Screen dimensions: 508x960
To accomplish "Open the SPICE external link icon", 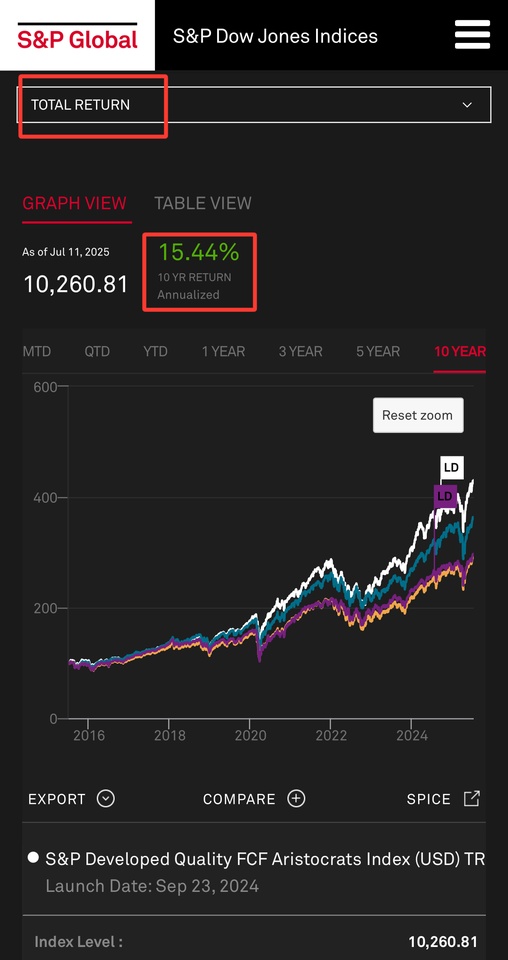I will [471, 798].
